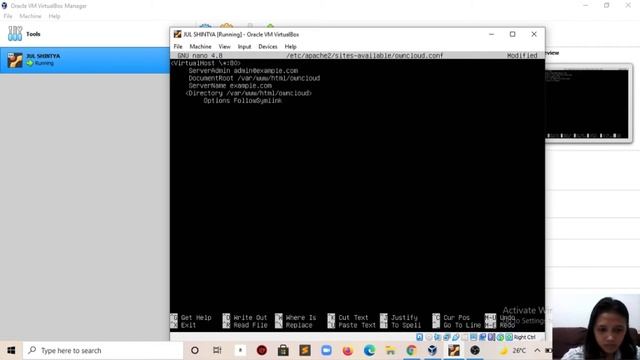Click nano's Cur Pos shortcut label
The image size is (640, 360).
pyautogui.click(x=456, y=318)
